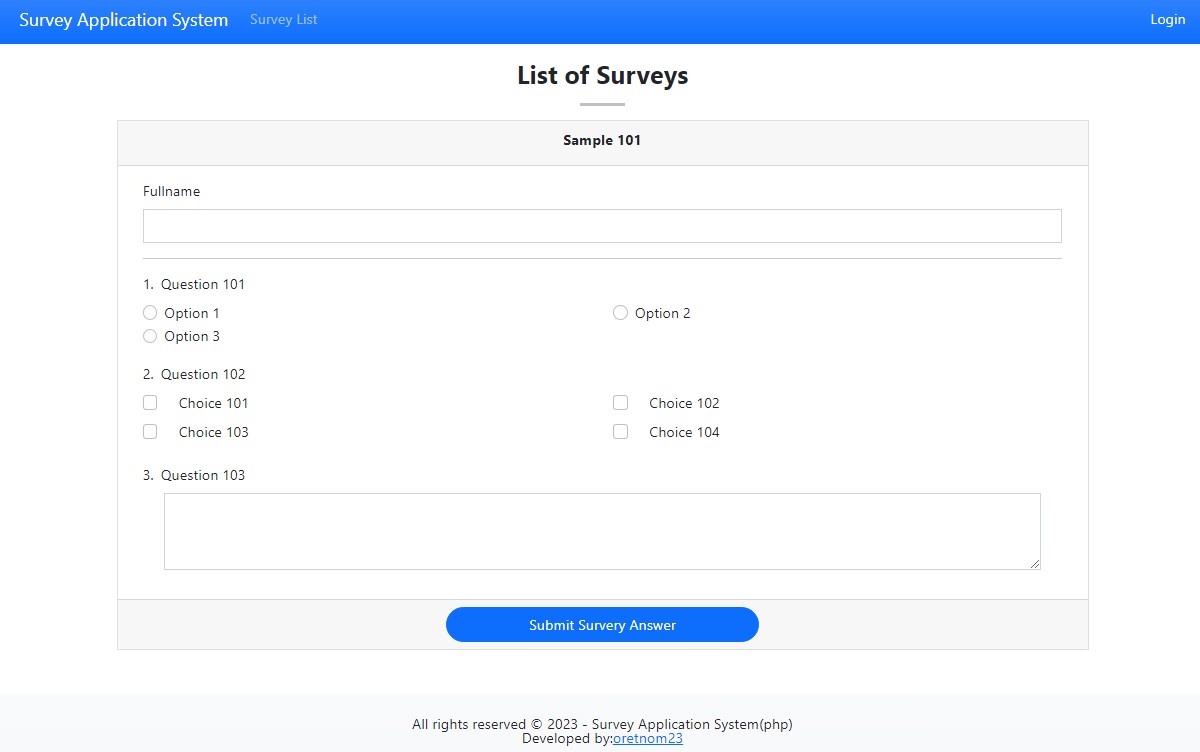
Task: Select the Option 2 radio button
Action: tap(620, 313)
